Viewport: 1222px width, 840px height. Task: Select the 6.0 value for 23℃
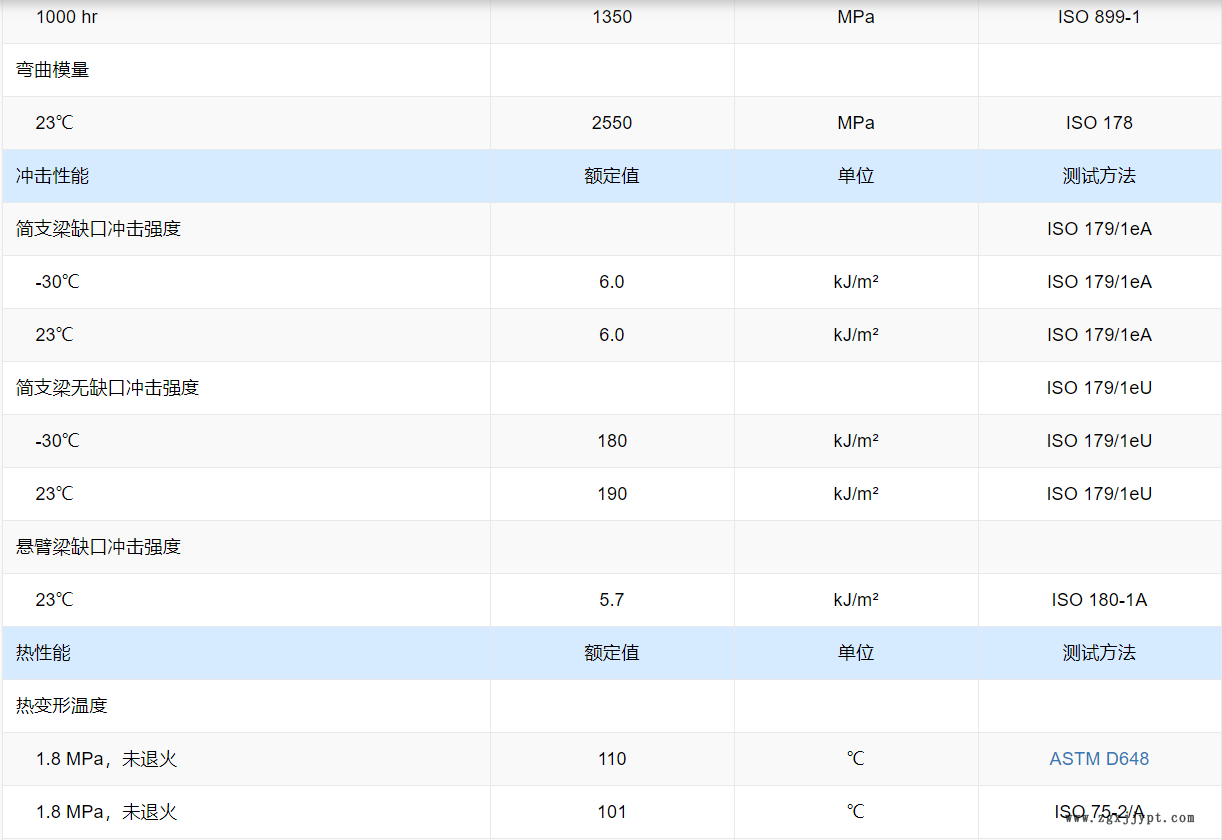[612, 335]
